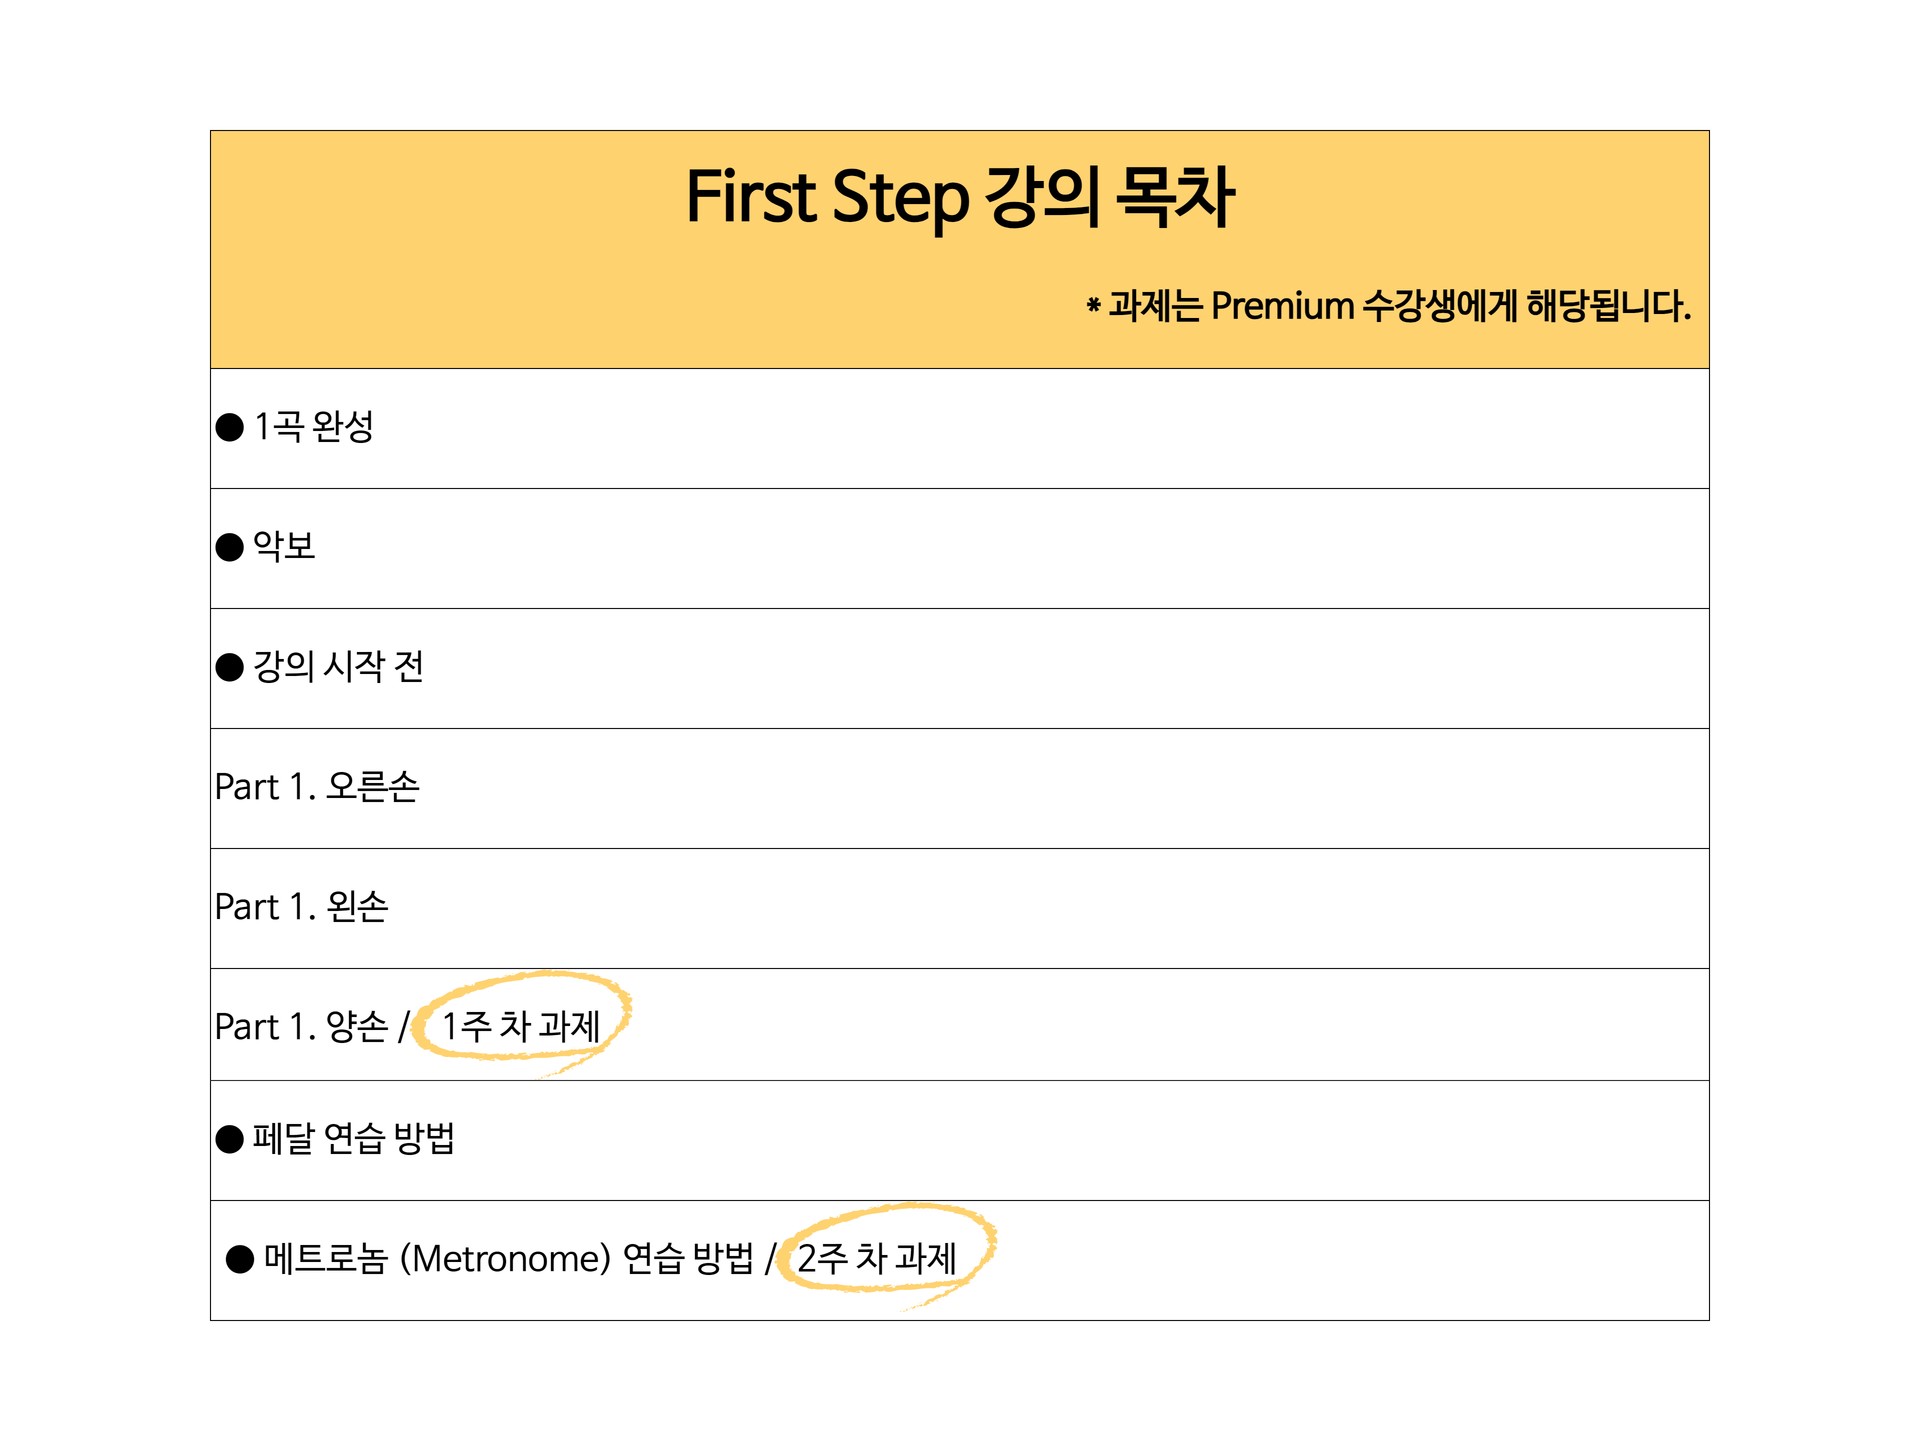Click the bullet dot beside 페달 연습 방법
The width and height of the screenshot is (1920, 1455).
(230, 1139)
